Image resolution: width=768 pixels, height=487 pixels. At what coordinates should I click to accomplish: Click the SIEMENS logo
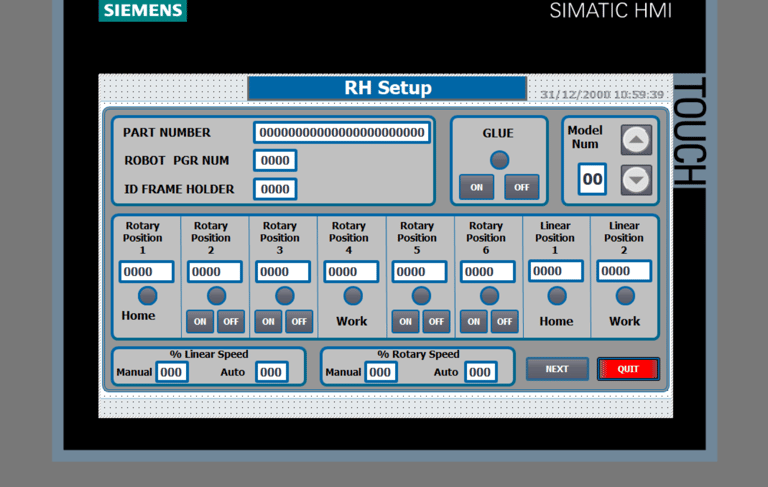click(x=143, y=10)
